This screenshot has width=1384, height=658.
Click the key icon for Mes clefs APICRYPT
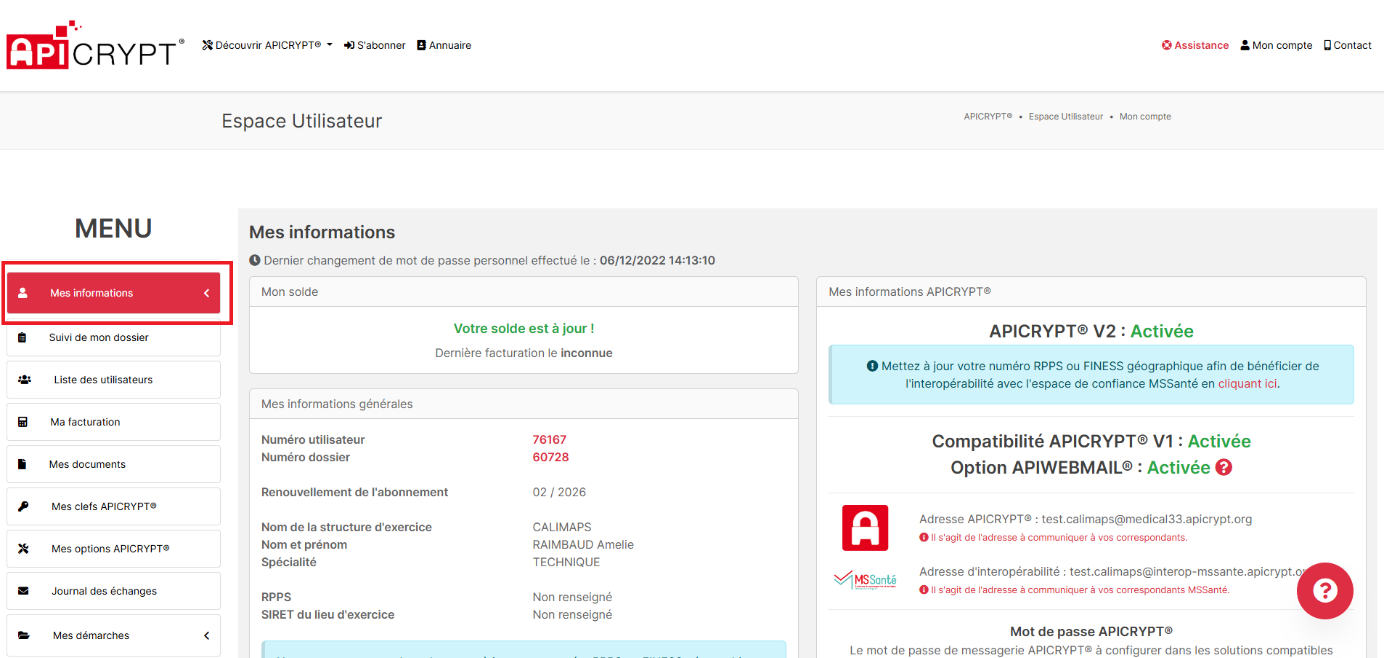23,507
